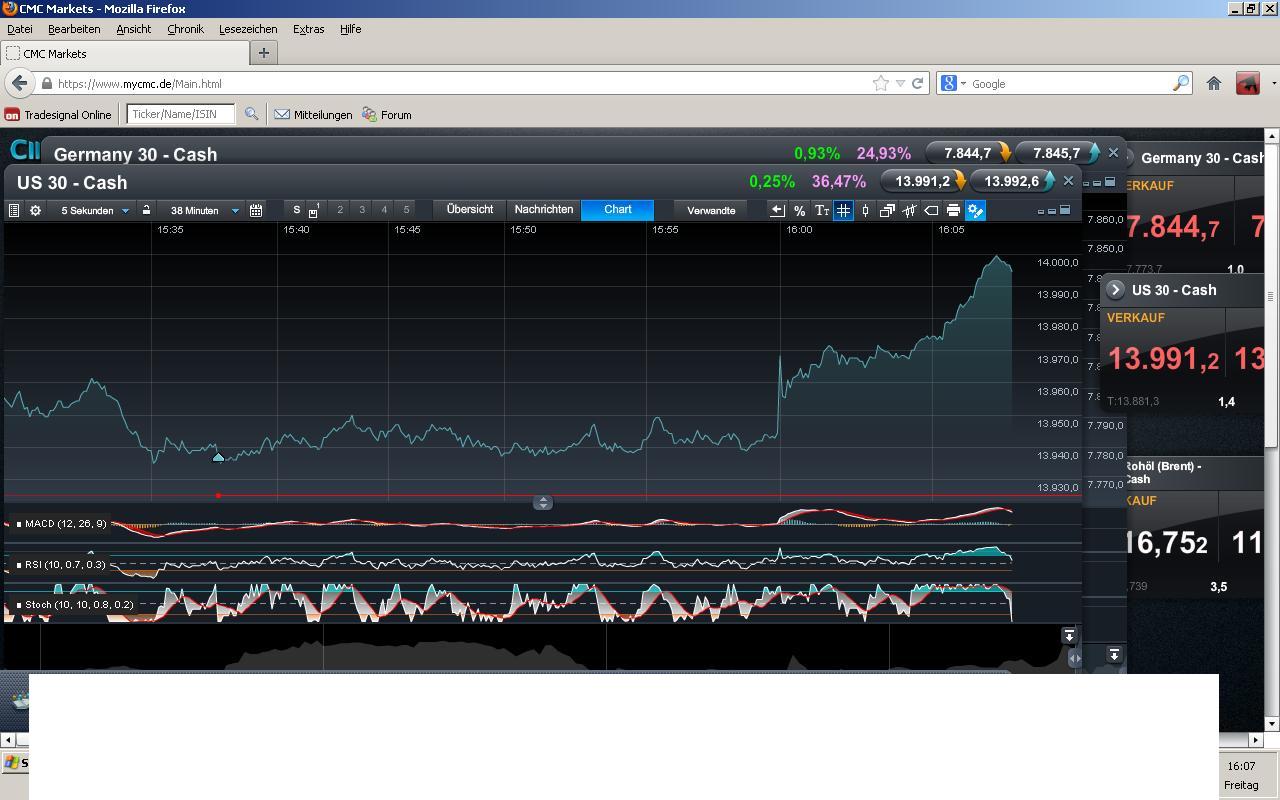Expand the 38 Minuten time range dropdown
The image size is (1280, 800).
pyautogui.click(x=235, y=211)
